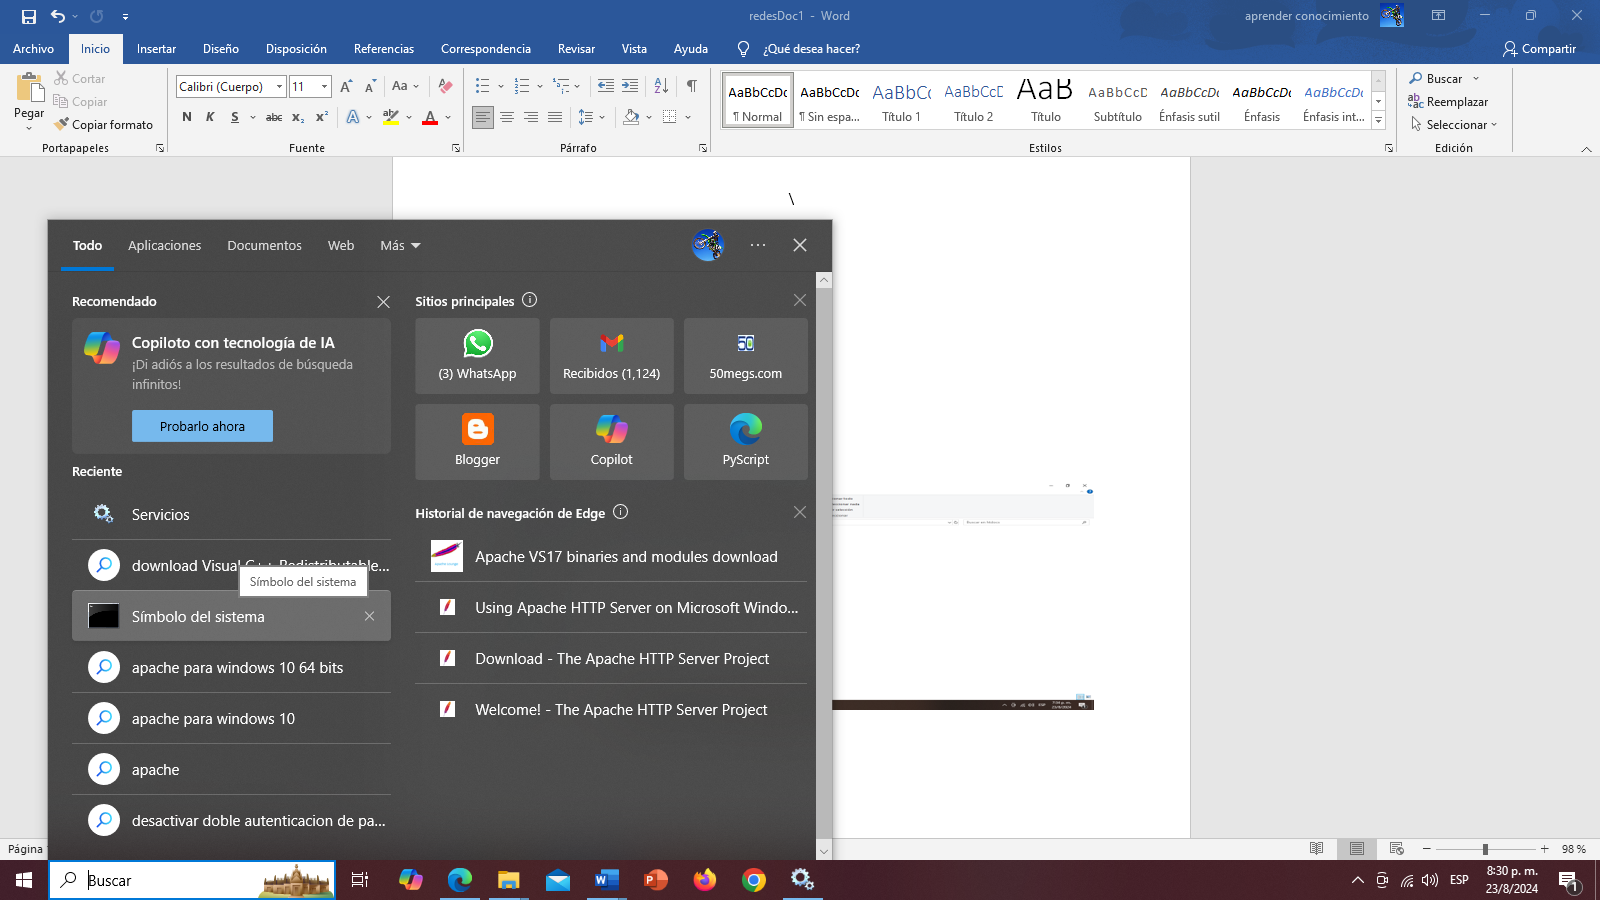Screen dimensions: 1600x900
Task: Click the Sort (A-Z) icon
Action: [662, 87]
